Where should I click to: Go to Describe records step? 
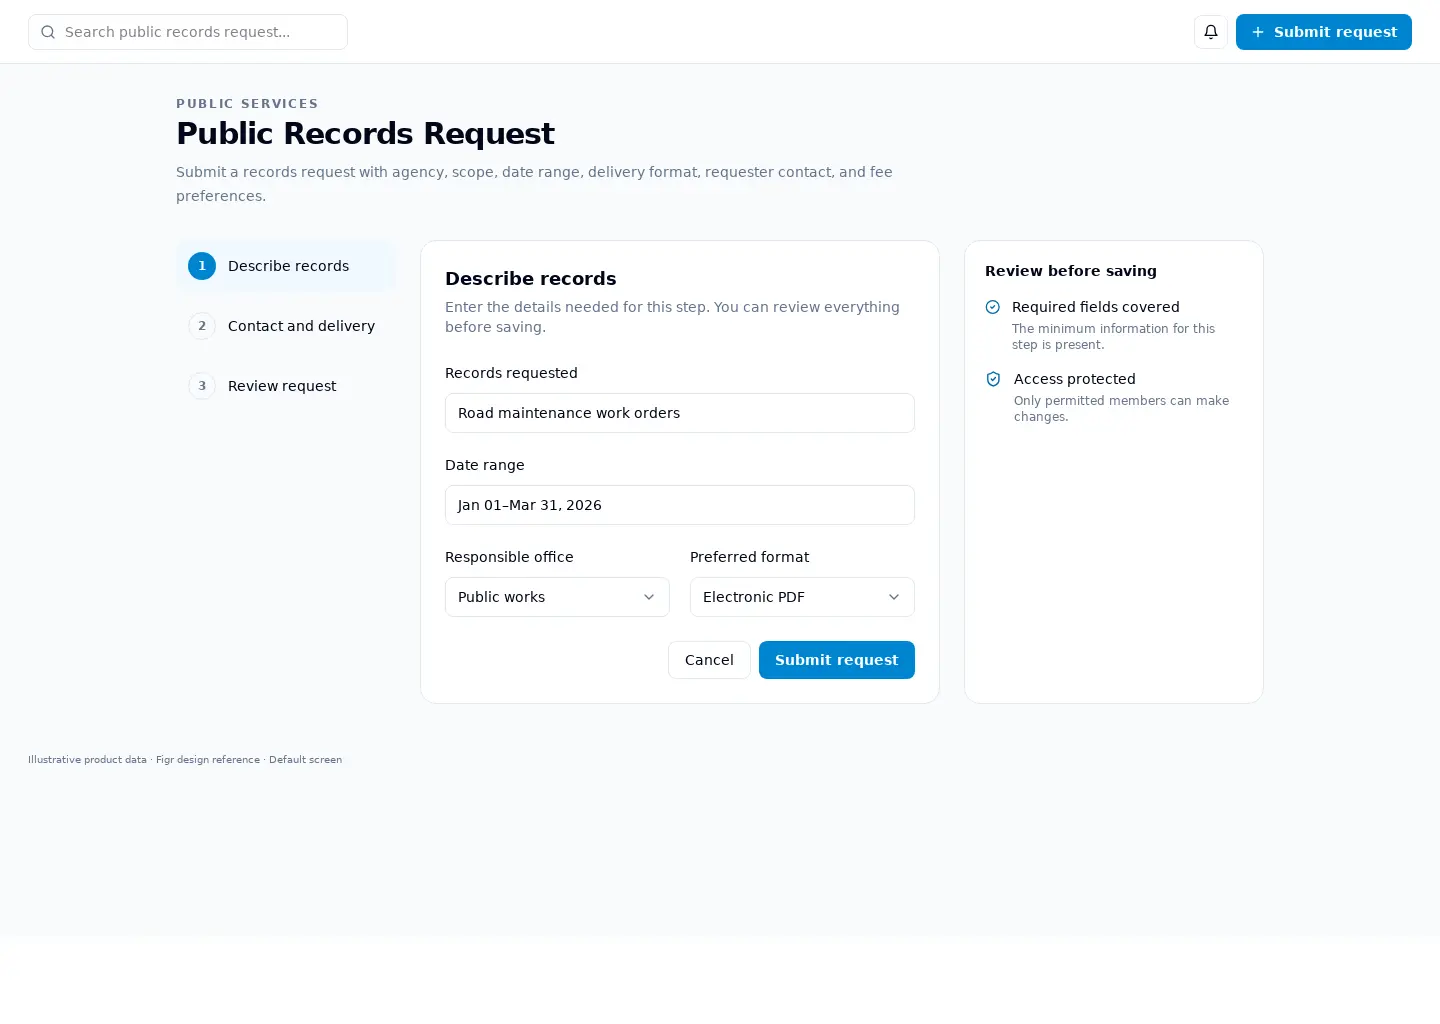click(x=286, y=266)
